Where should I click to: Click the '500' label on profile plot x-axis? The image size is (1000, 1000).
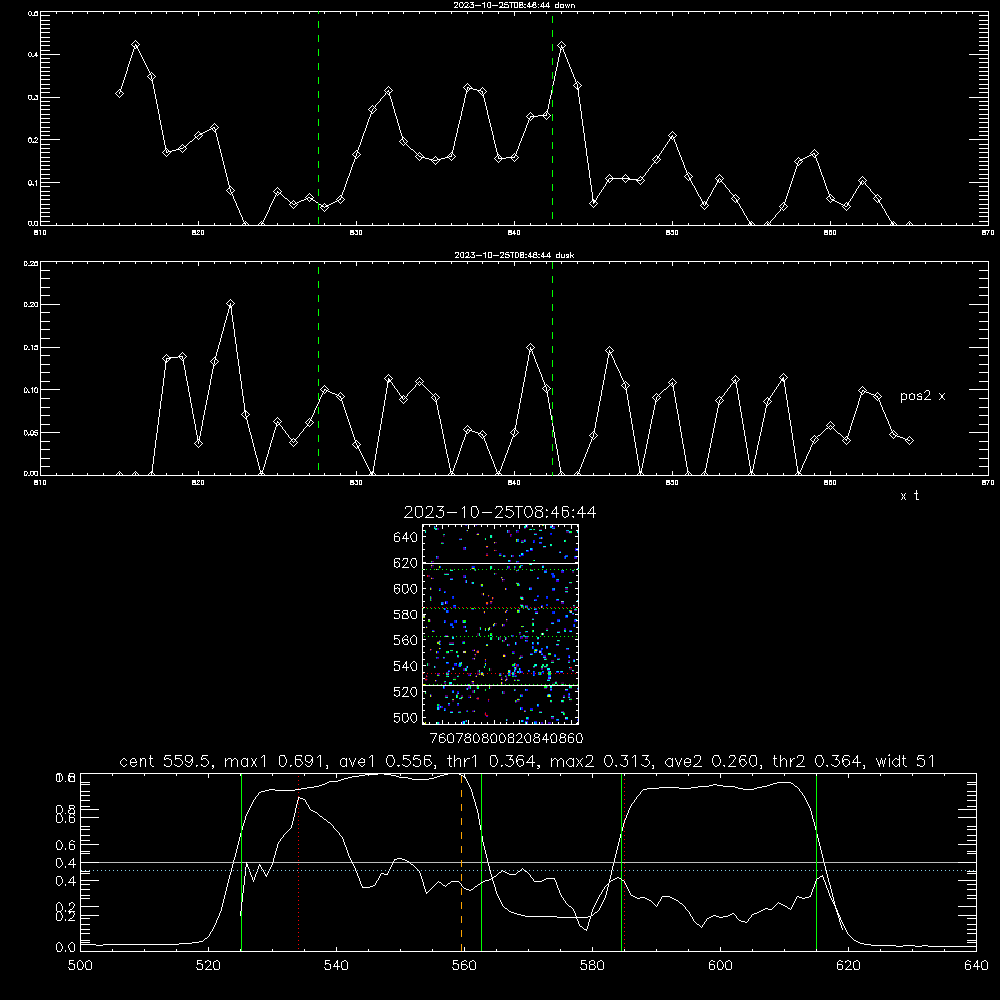pos(80,966)
